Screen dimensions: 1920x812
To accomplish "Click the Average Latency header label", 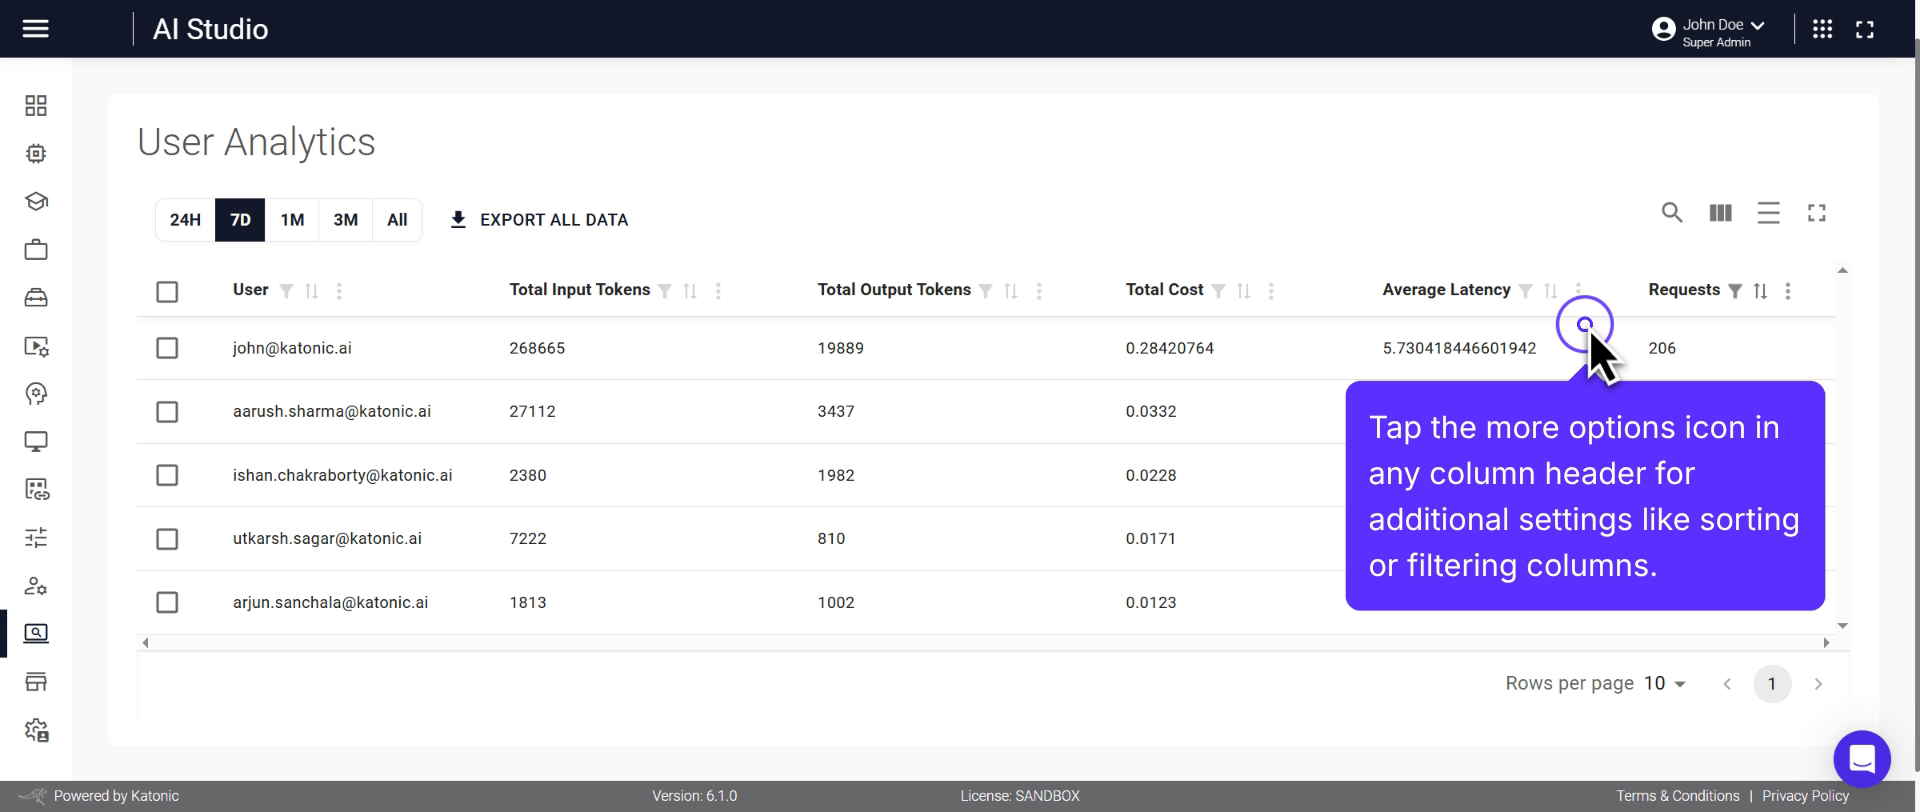I will tap(1446, 290).
